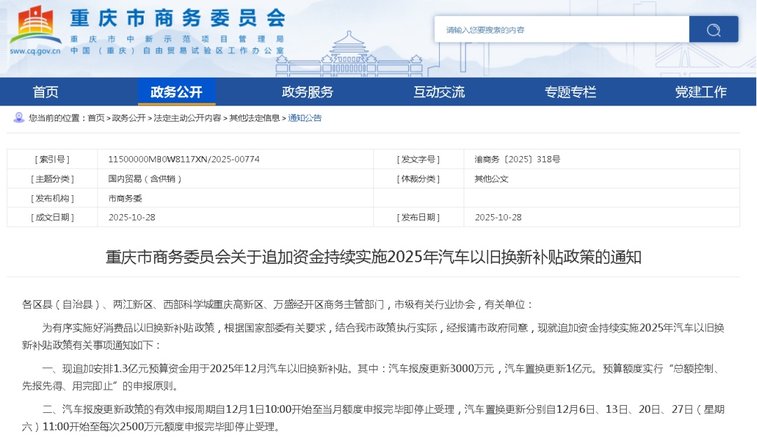Click the magnifier search button

713,30
